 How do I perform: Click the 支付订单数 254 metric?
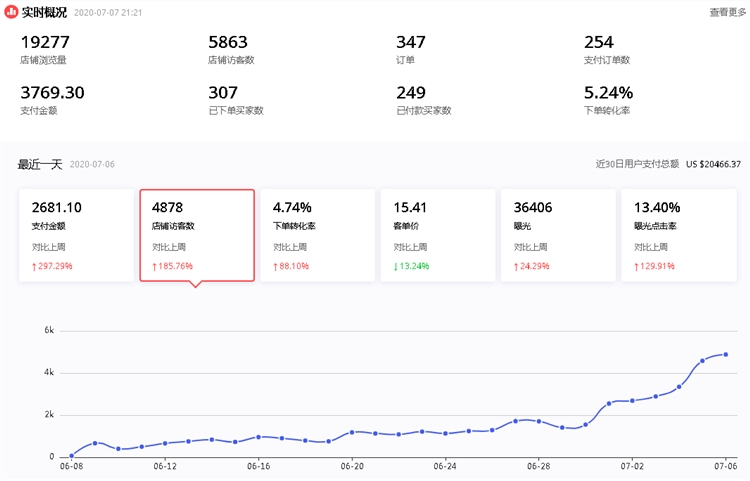[x=606, y=50]
